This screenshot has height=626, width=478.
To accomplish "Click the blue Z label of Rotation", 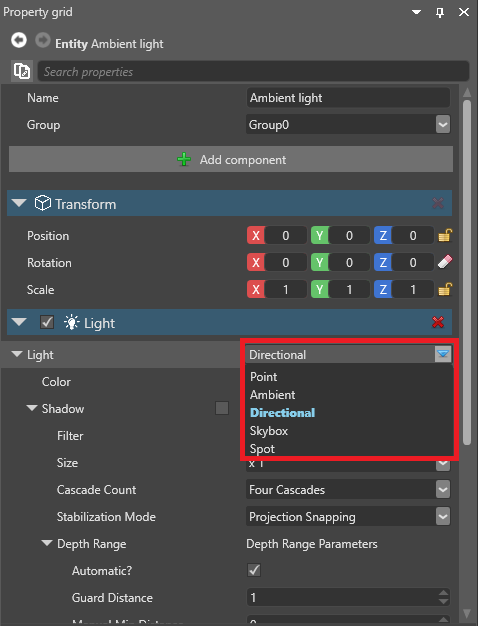I will (383, 262).
